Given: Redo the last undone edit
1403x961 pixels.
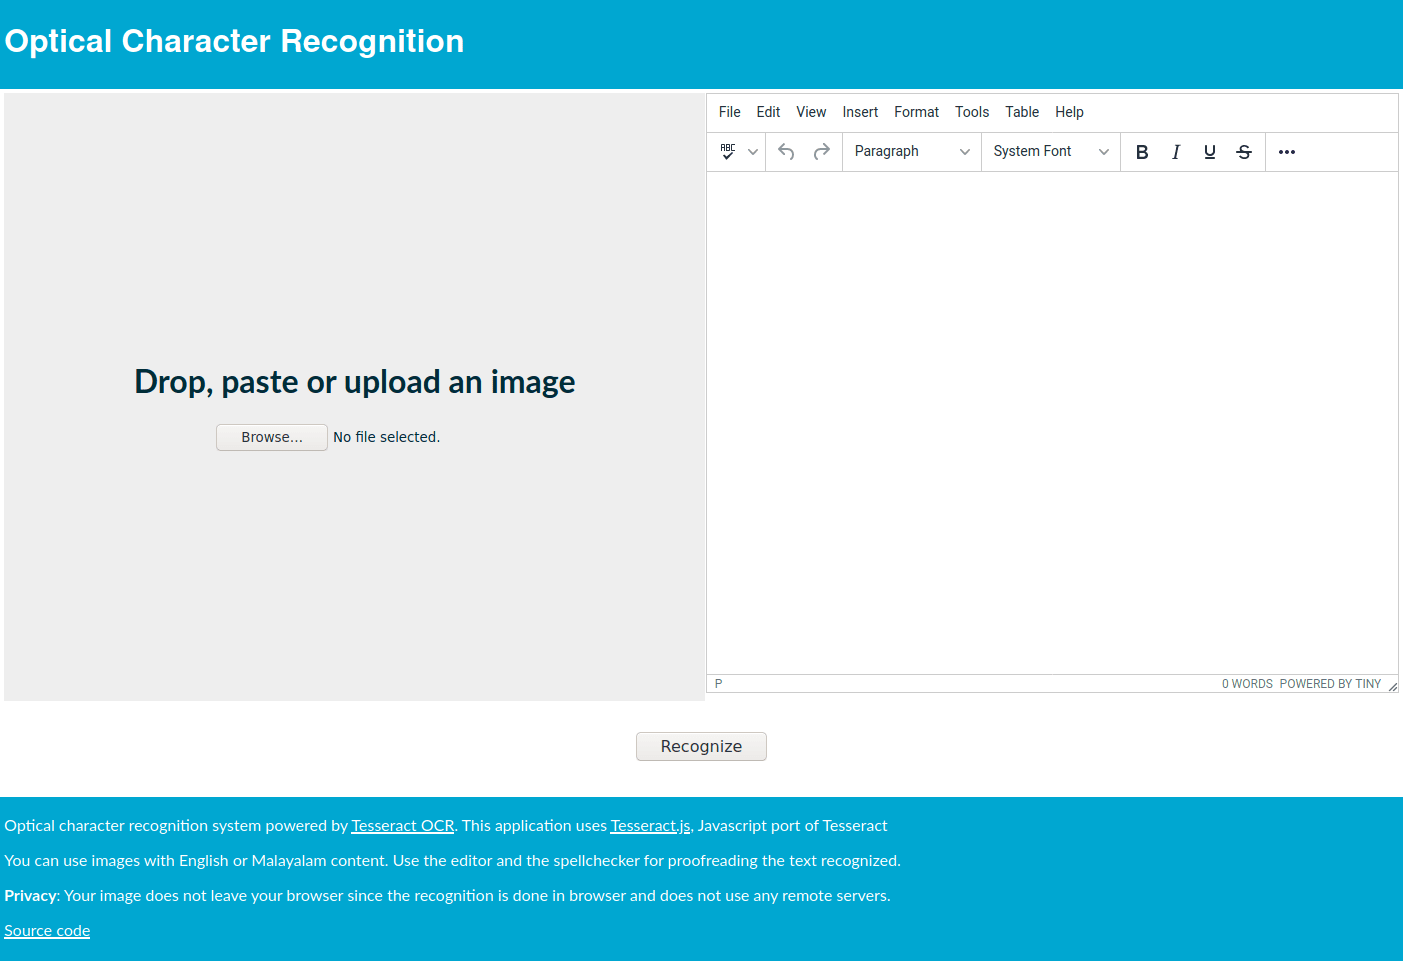Looking at the screenshot, I should point(822,152).
